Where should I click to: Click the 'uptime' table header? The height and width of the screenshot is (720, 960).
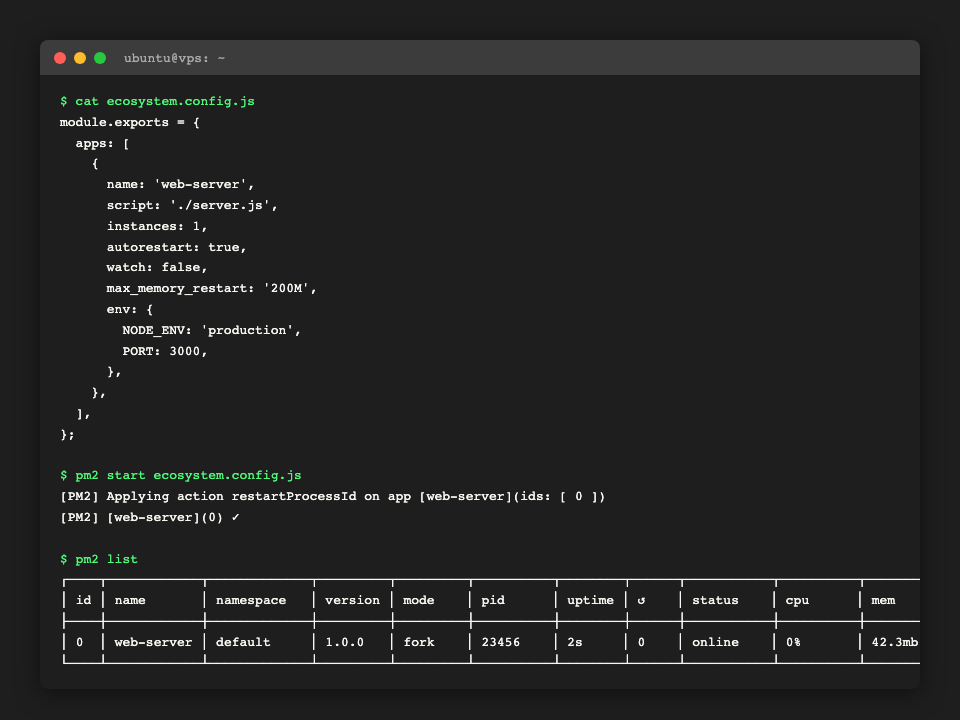(590, 601)
